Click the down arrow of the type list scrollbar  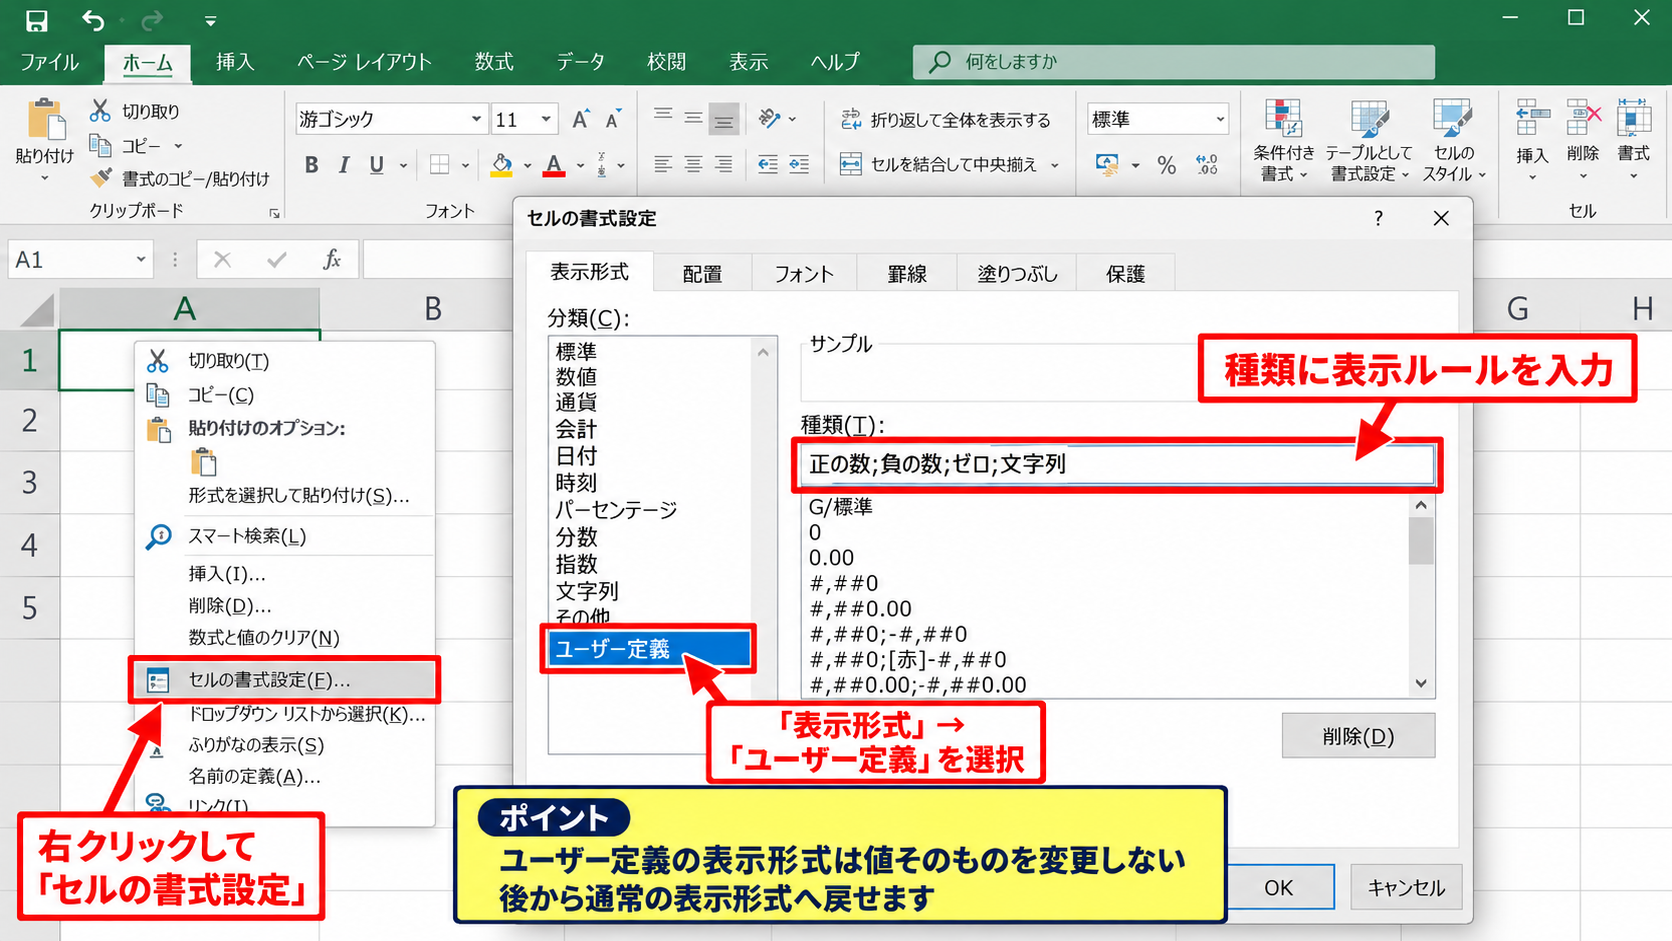[x=1421, y=684]
